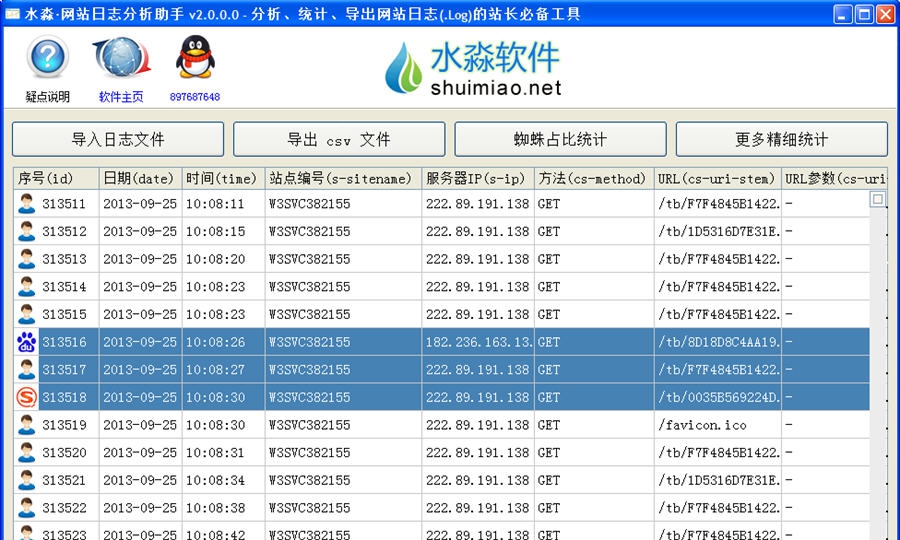Click server IP cell in row 313515
This screenshot has width=900, height=540.
(x=478, y=314)
